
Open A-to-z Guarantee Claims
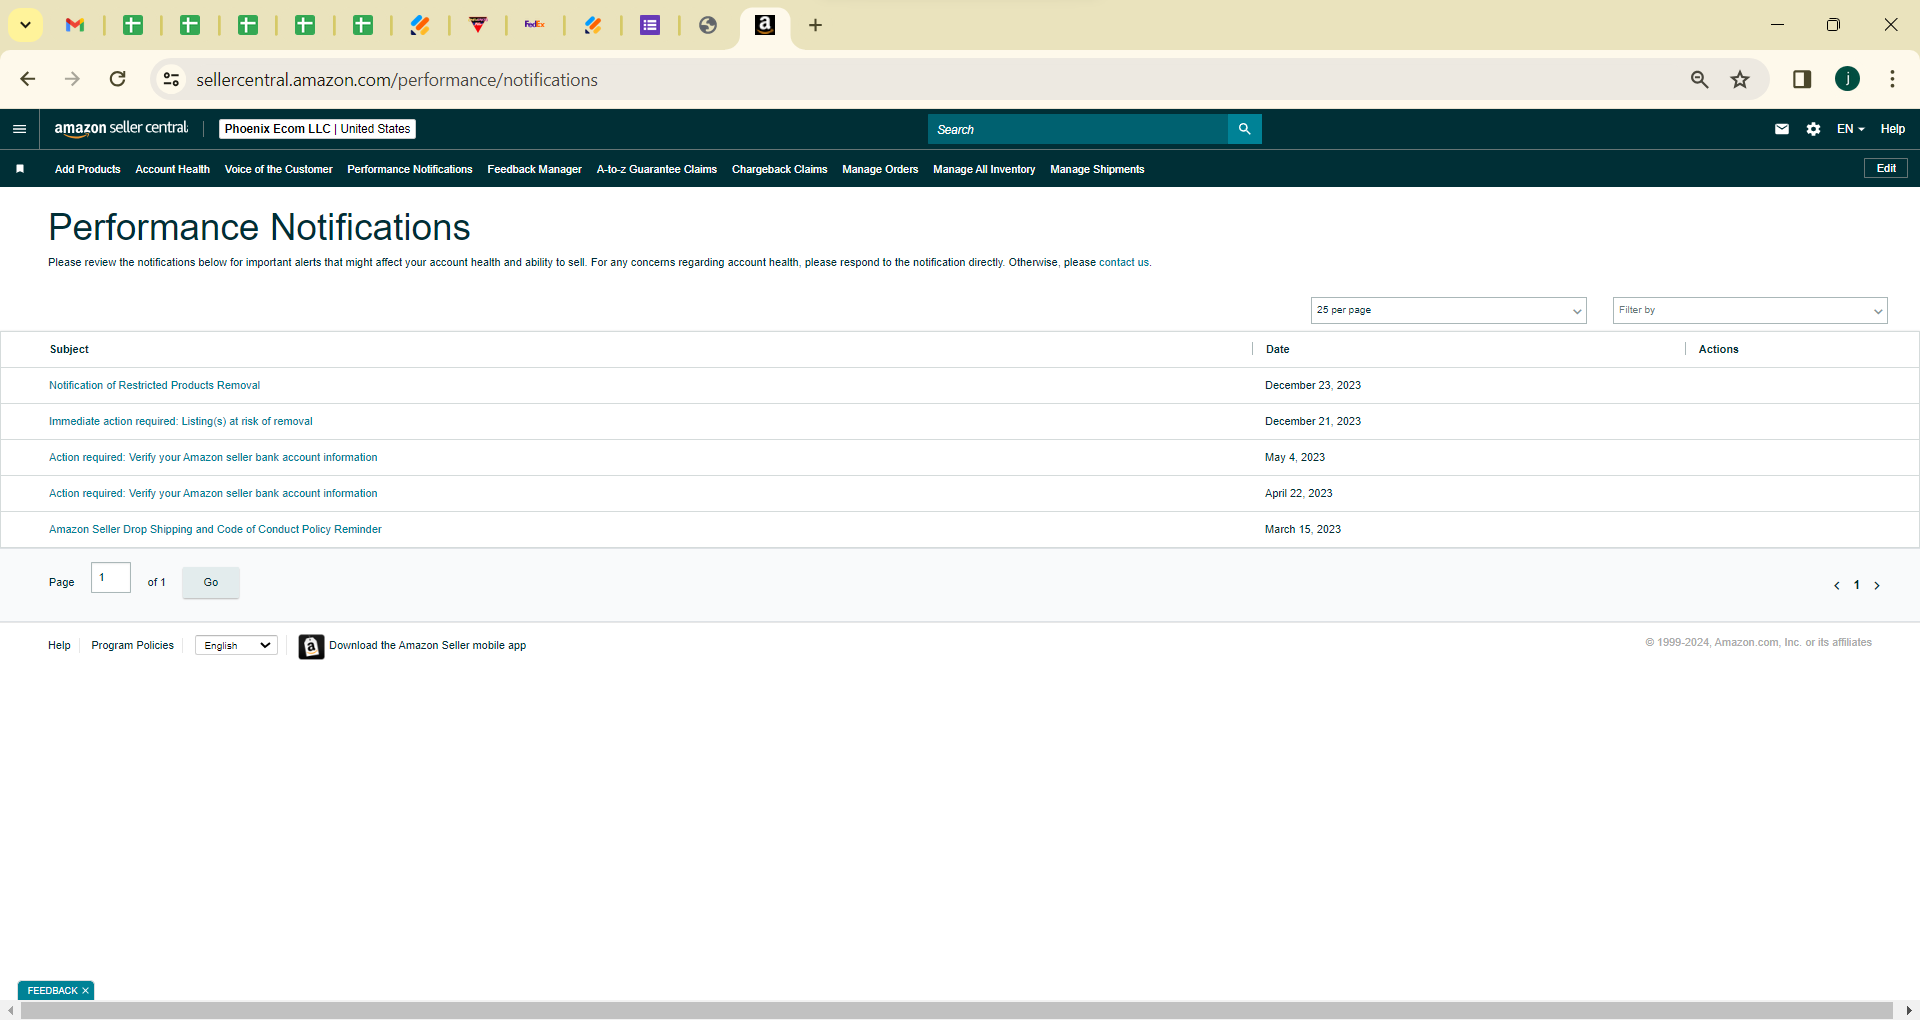click(656, 169)
